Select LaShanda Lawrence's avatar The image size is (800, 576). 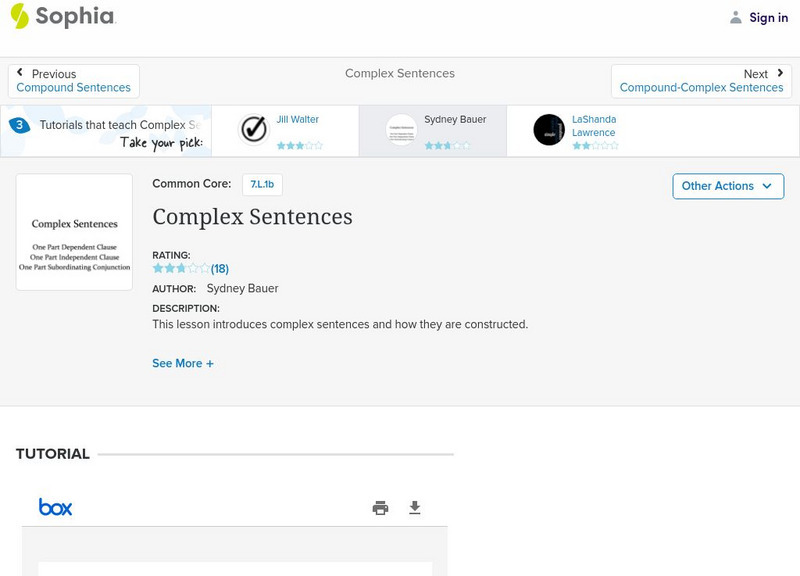549,130
